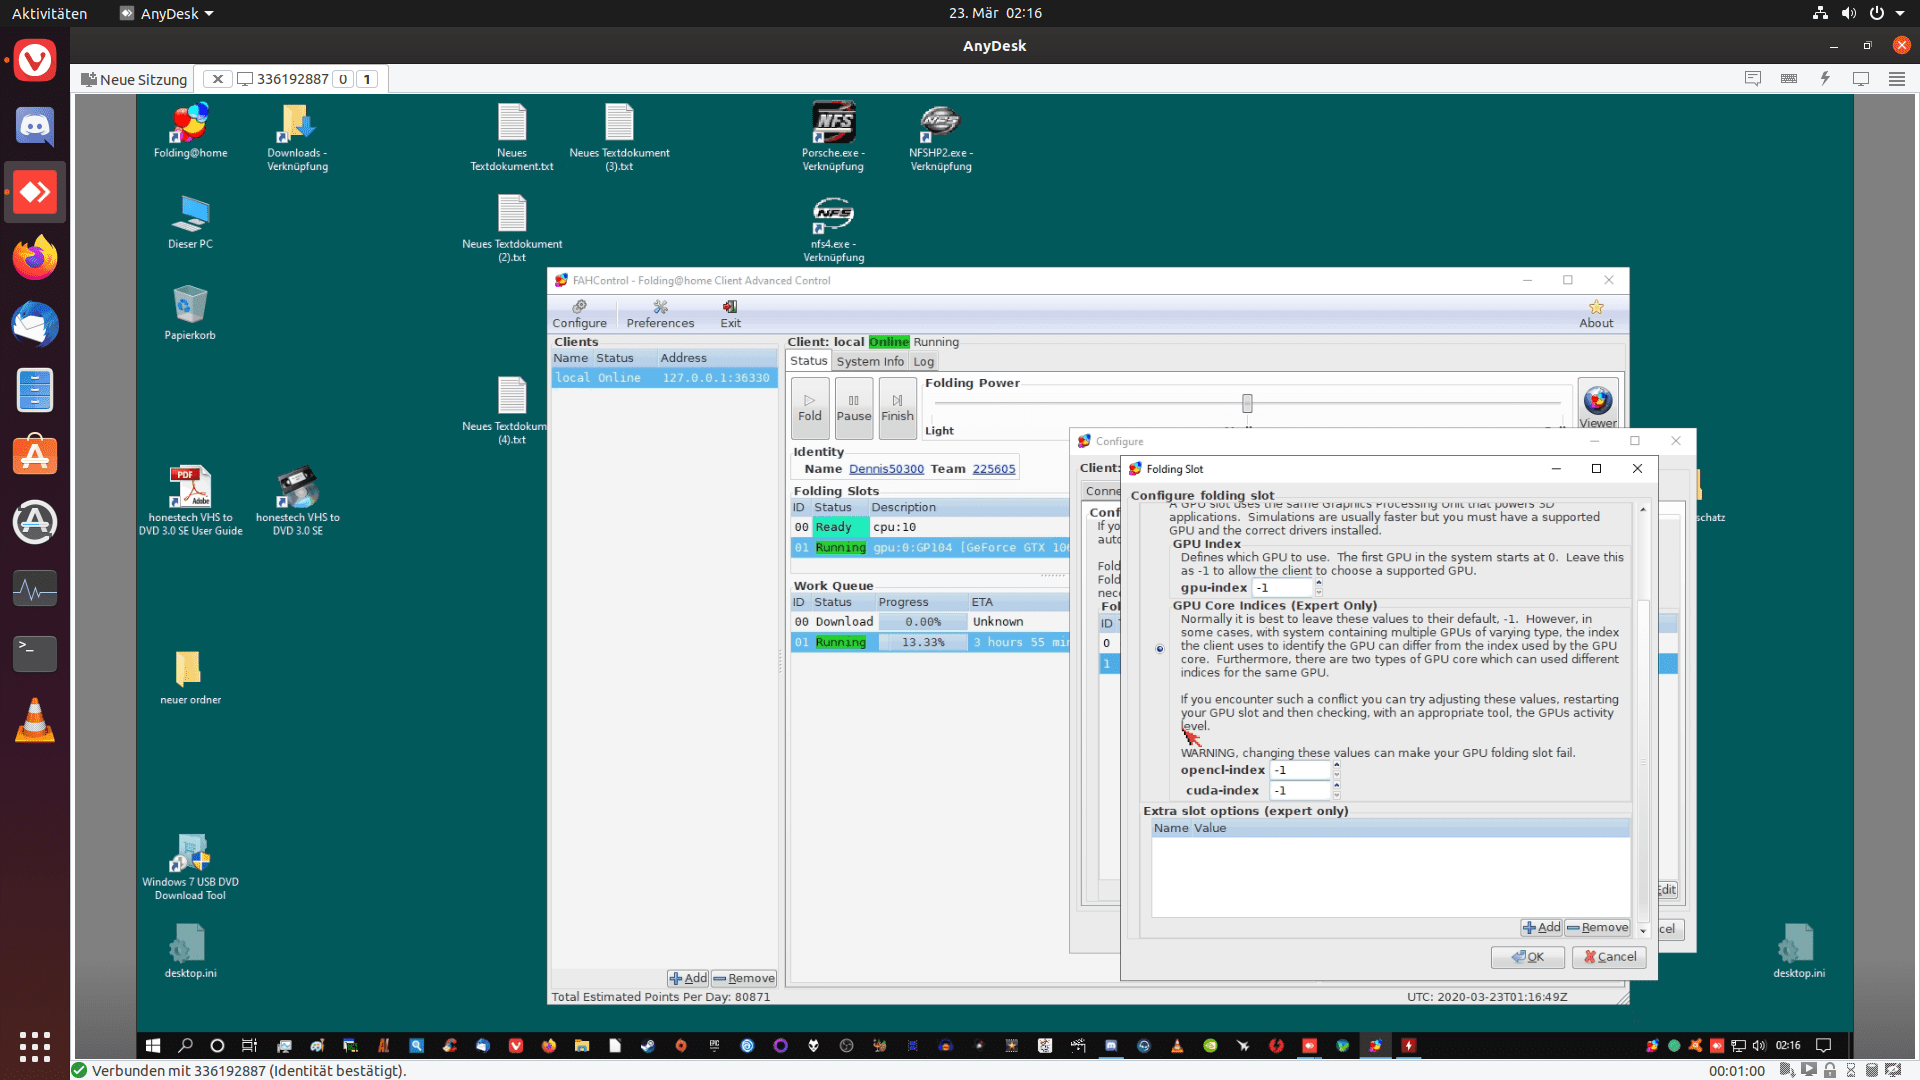Increase the opencl-index value

[x=1336, y=765]
